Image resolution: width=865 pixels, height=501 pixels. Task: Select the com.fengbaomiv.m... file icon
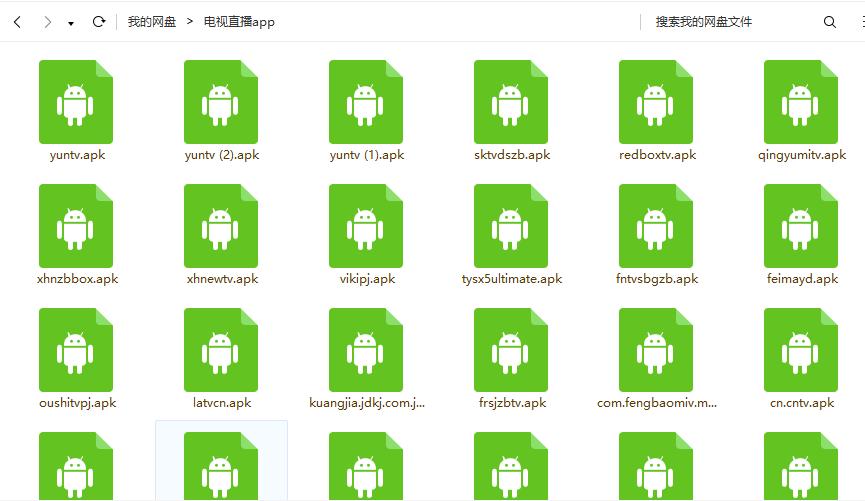tap(656, 350)
